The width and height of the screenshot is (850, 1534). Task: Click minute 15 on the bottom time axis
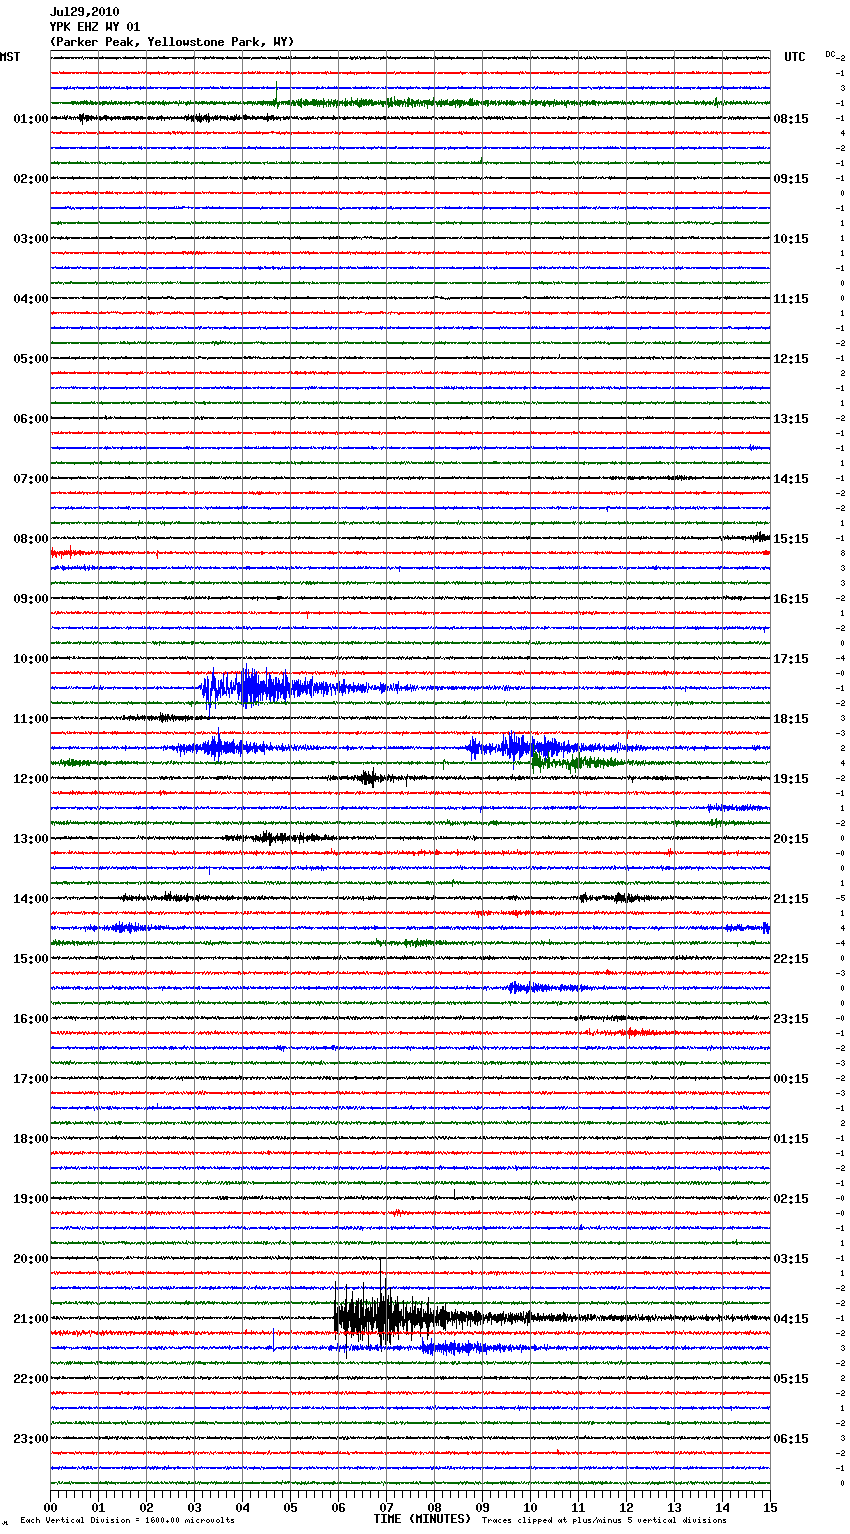[769, 1507]
